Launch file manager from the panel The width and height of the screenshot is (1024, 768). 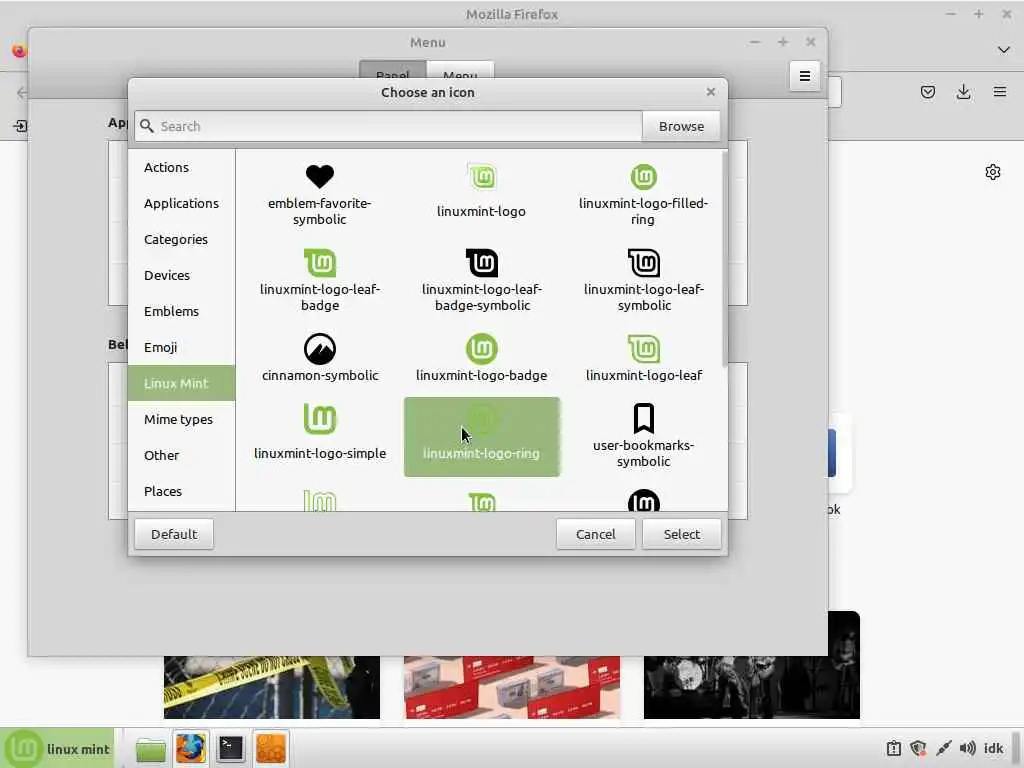click(151, 748)
